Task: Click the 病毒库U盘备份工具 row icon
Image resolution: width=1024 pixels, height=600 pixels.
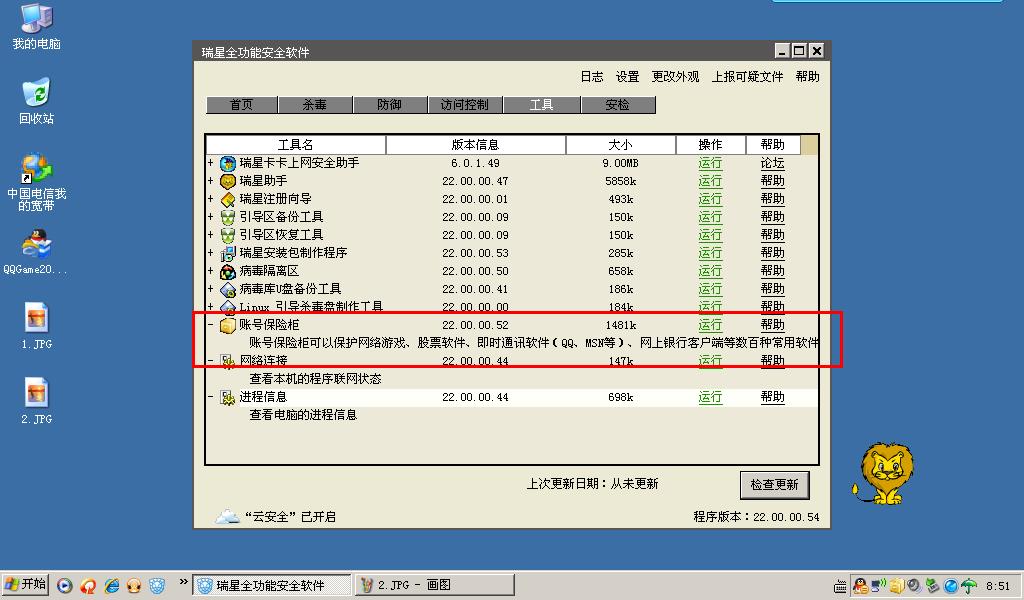Action: pyautogui.click(x=227, y=289)
